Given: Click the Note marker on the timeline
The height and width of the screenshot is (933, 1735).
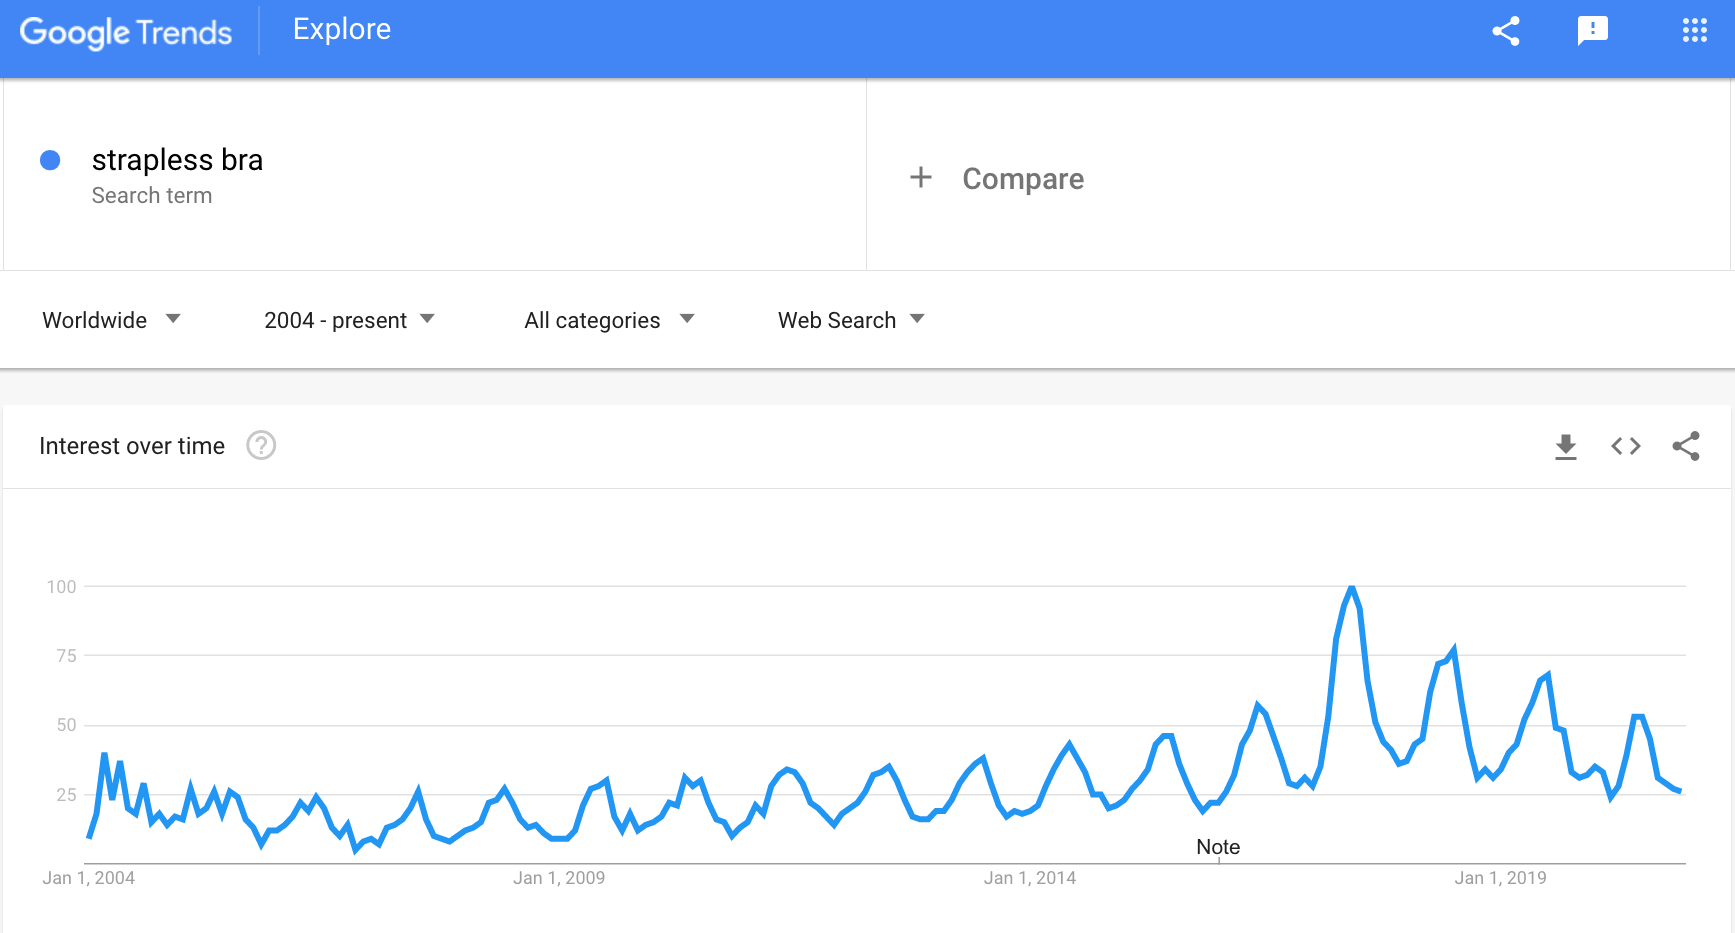Looking at the screenshot, I should pyautogui.click(x=1218, y=847).
